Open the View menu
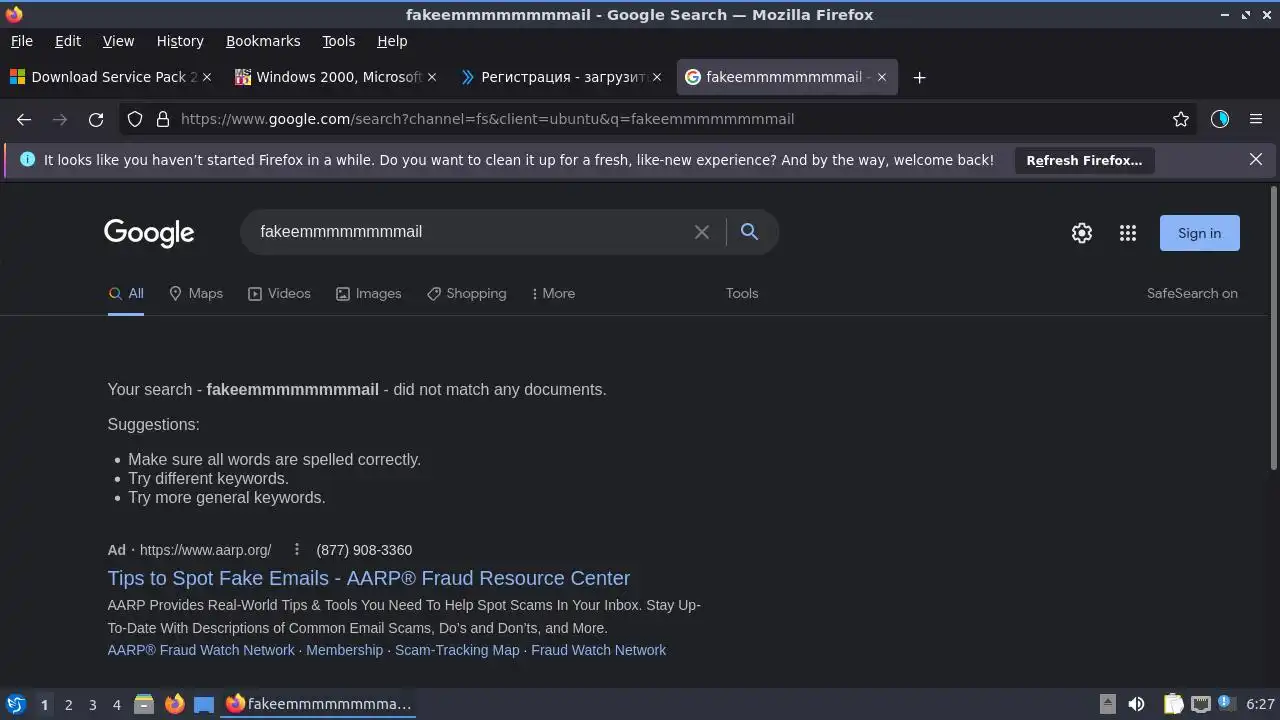This screenshot has width=1280, height=720. pos(118,41)
